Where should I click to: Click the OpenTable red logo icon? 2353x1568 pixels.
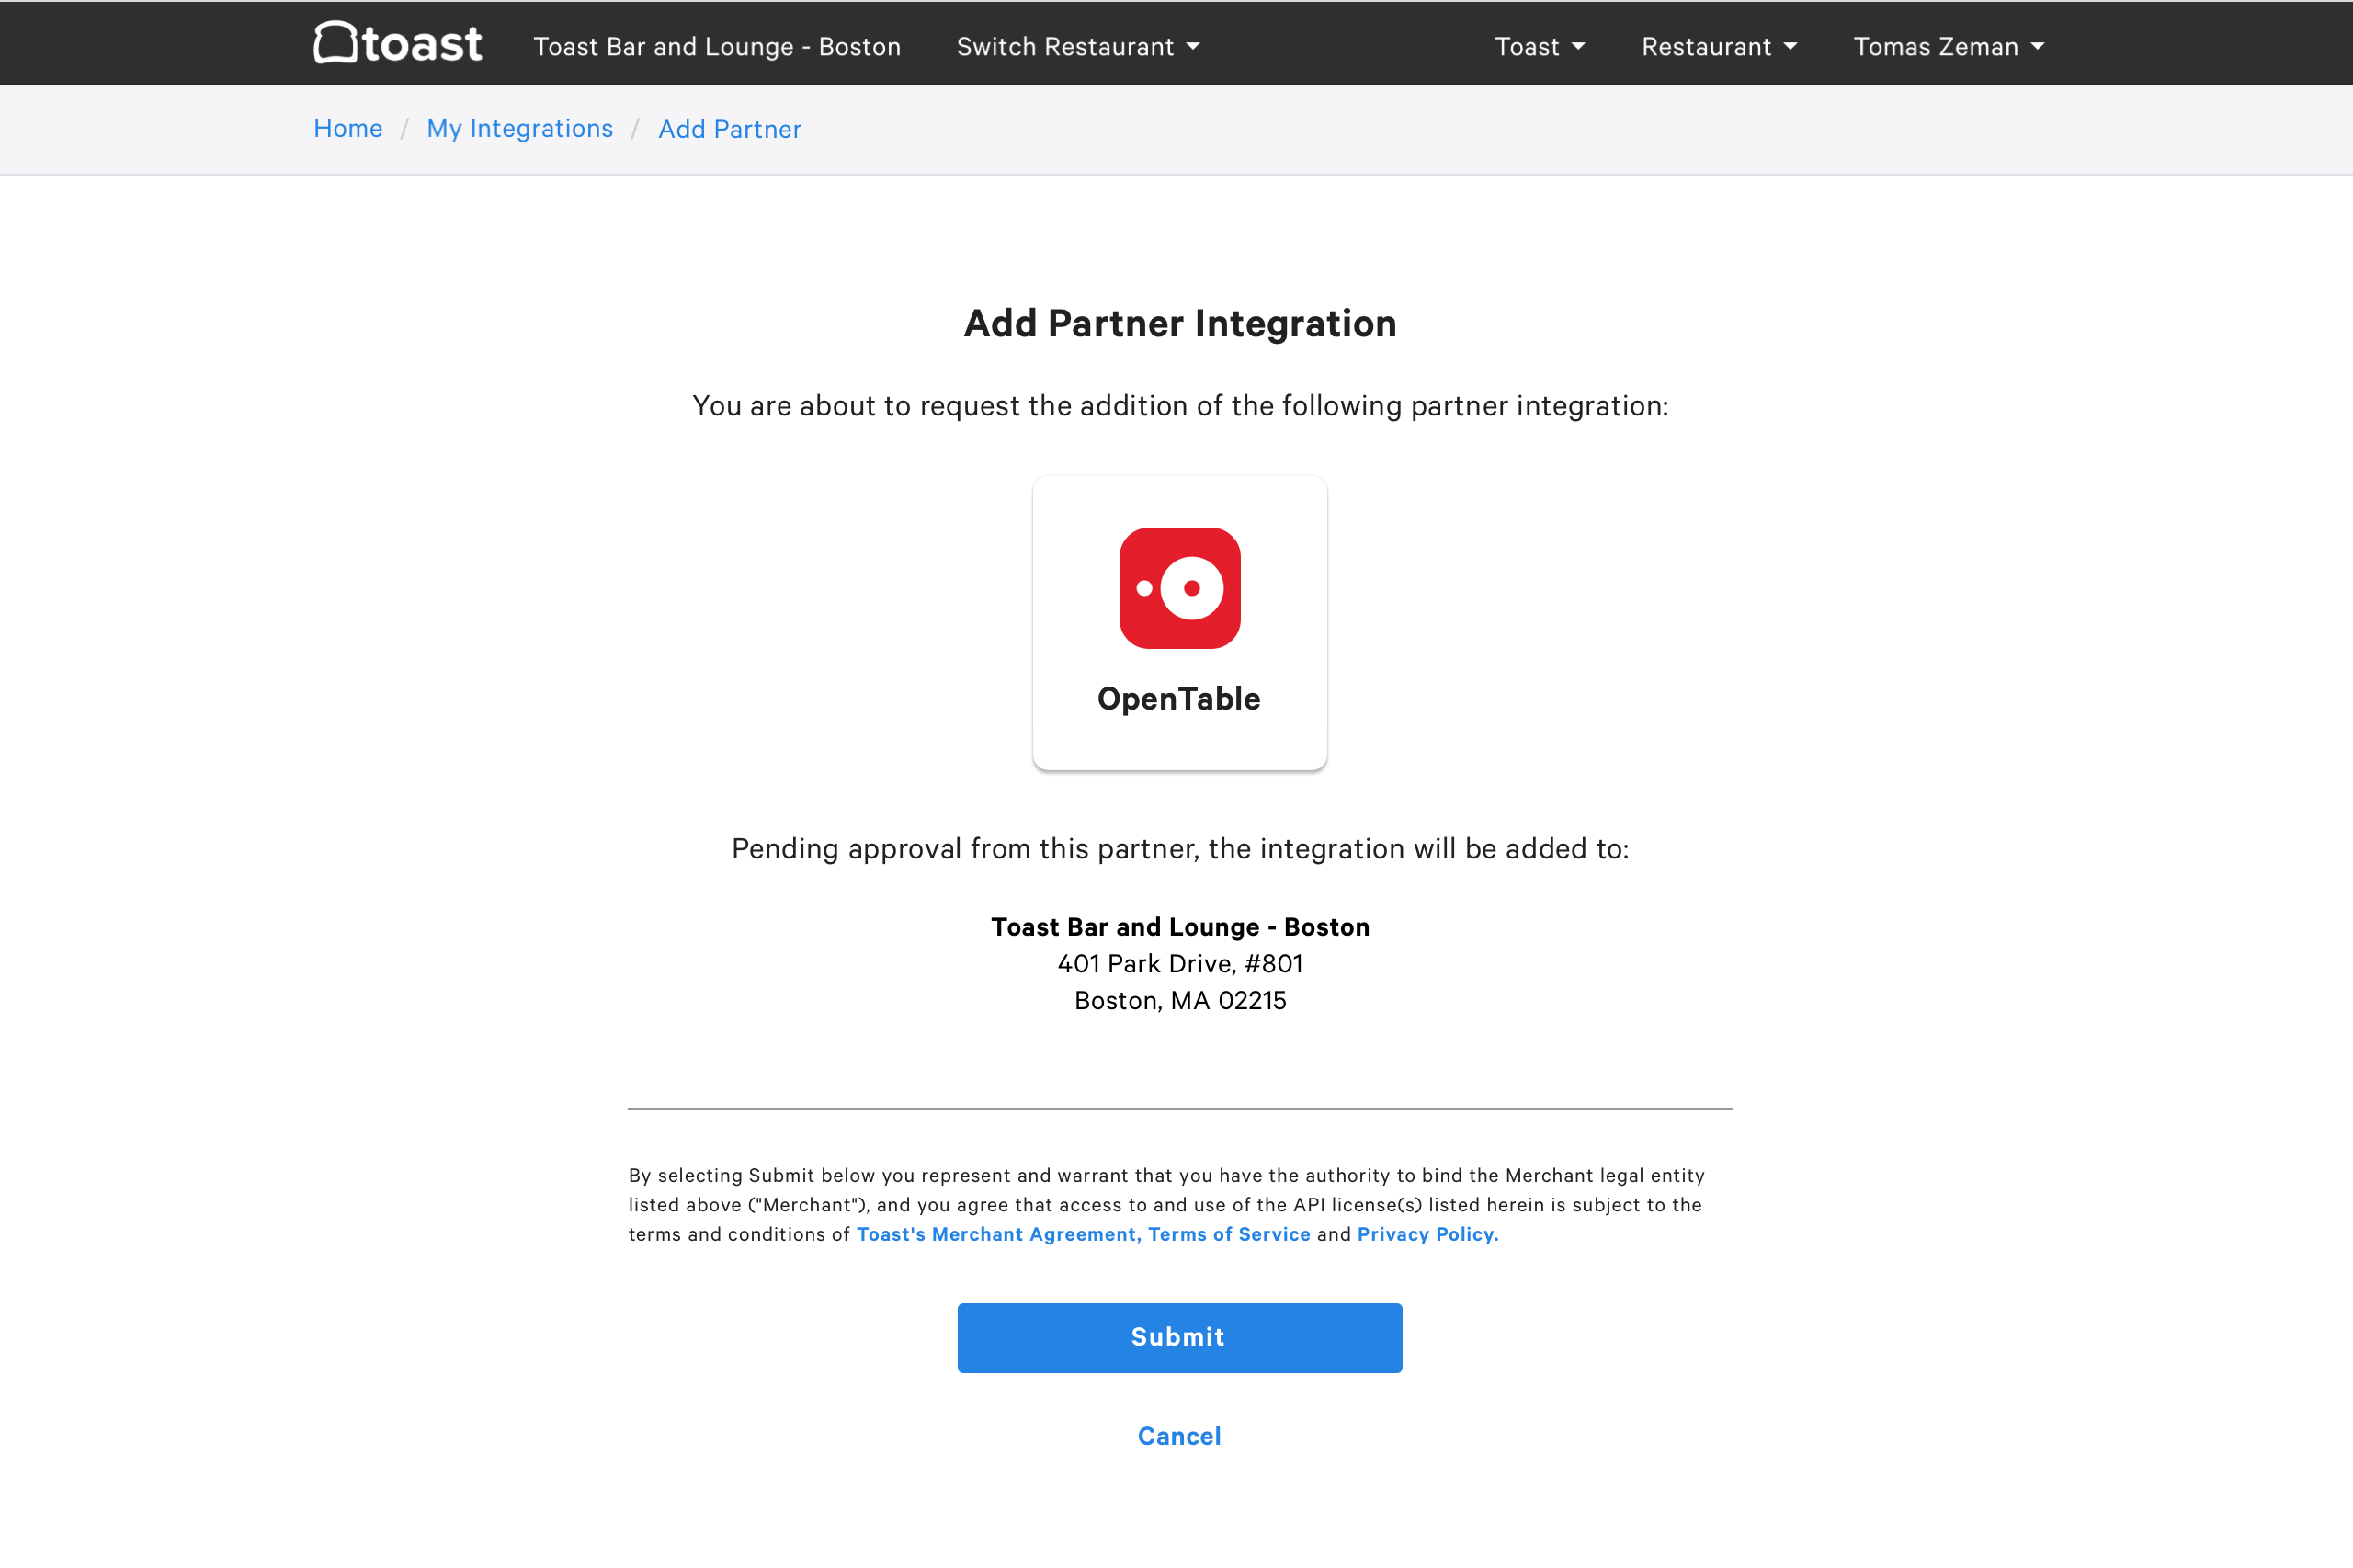click(x=1179, y=588)
